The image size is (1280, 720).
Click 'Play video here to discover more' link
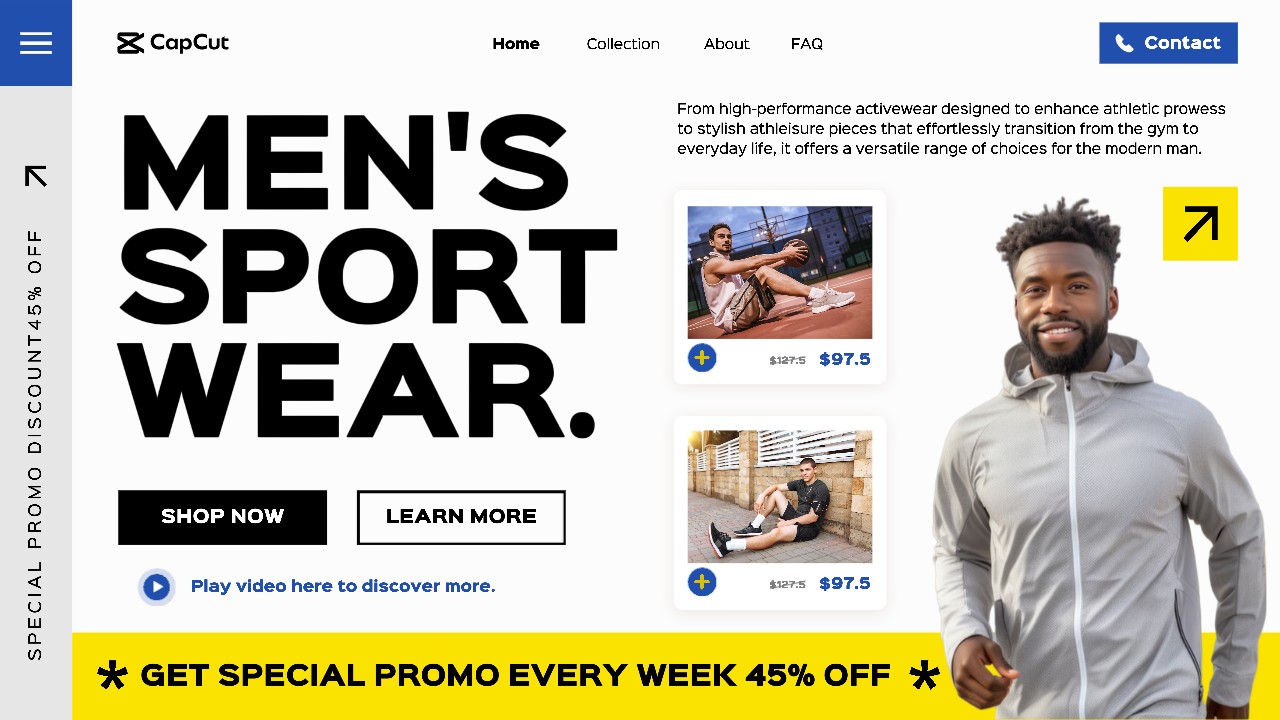click(x=343, y=586)
